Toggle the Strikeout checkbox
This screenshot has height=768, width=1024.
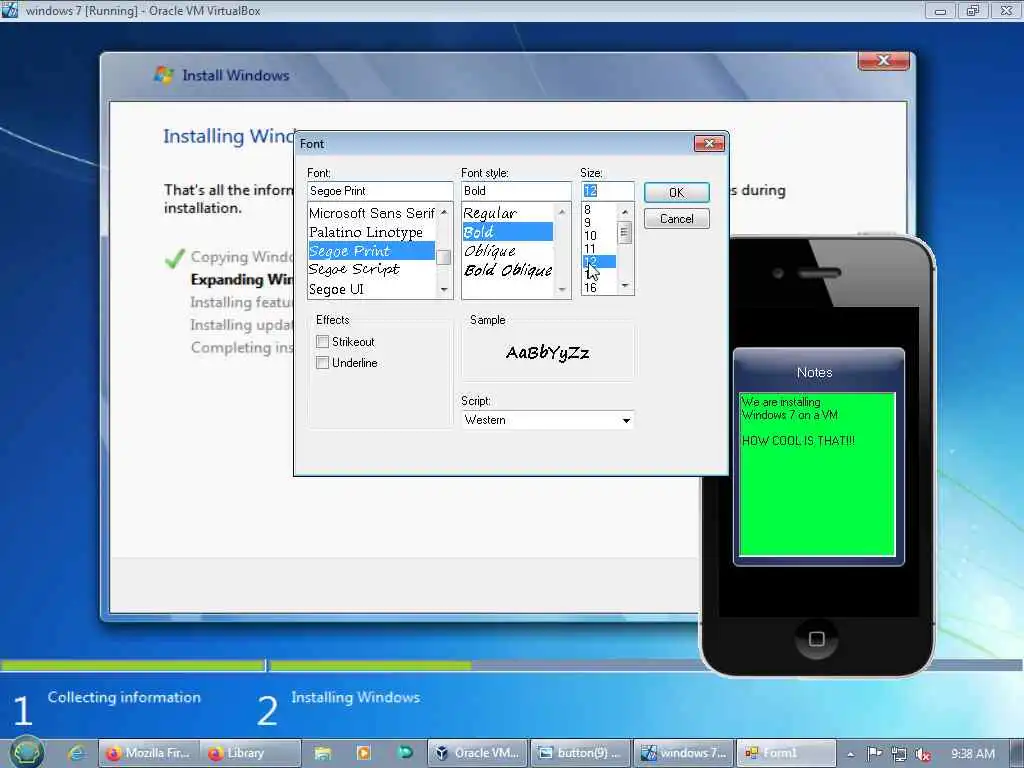point(322,342)
